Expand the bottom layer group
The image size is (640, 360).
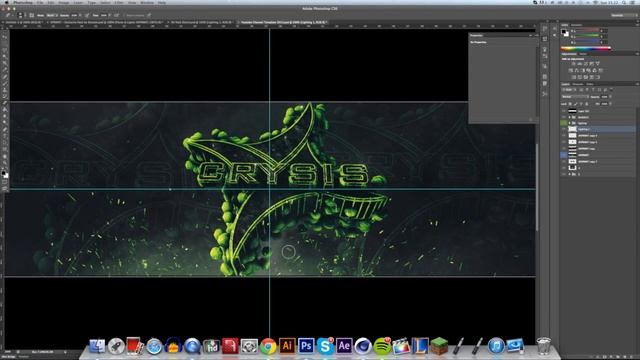pyautogui.click(x=569, y=174)
